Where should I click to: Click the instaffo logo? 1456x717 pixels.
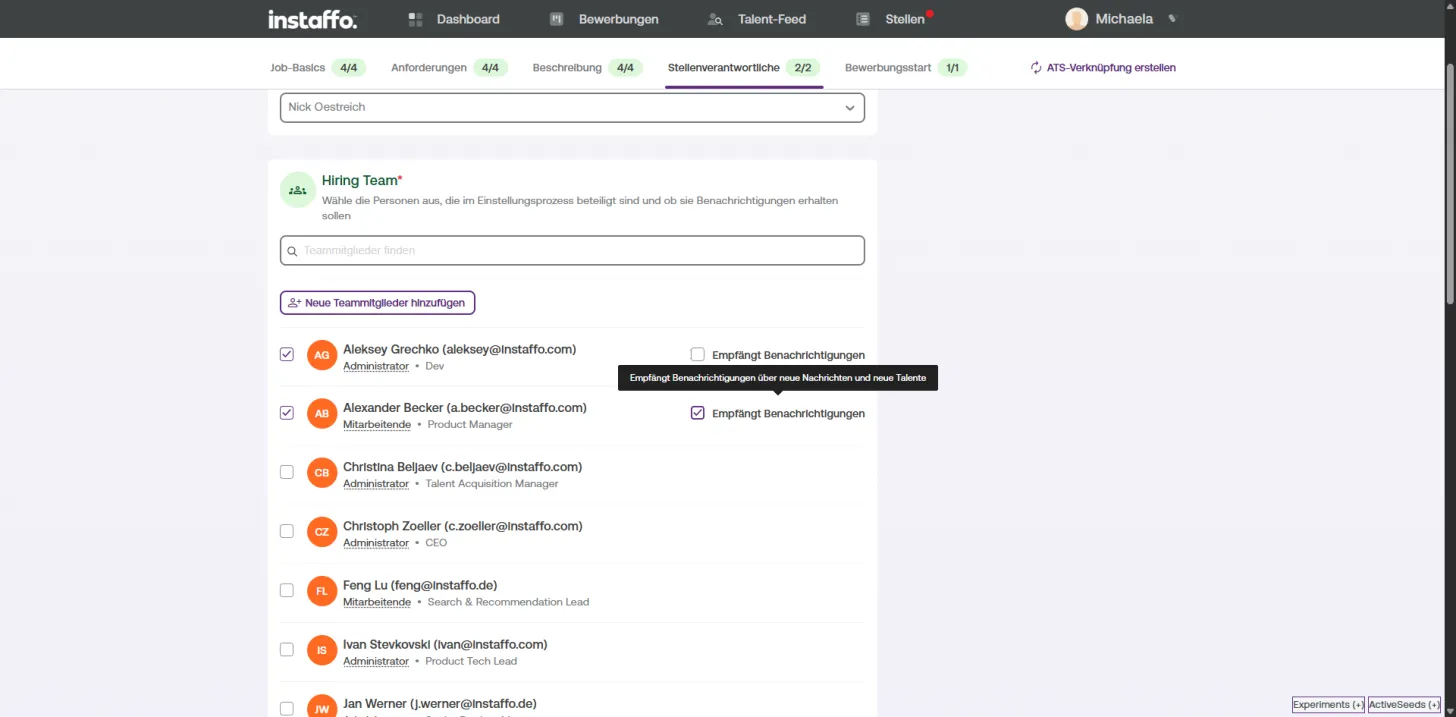(x=312, y=19)
